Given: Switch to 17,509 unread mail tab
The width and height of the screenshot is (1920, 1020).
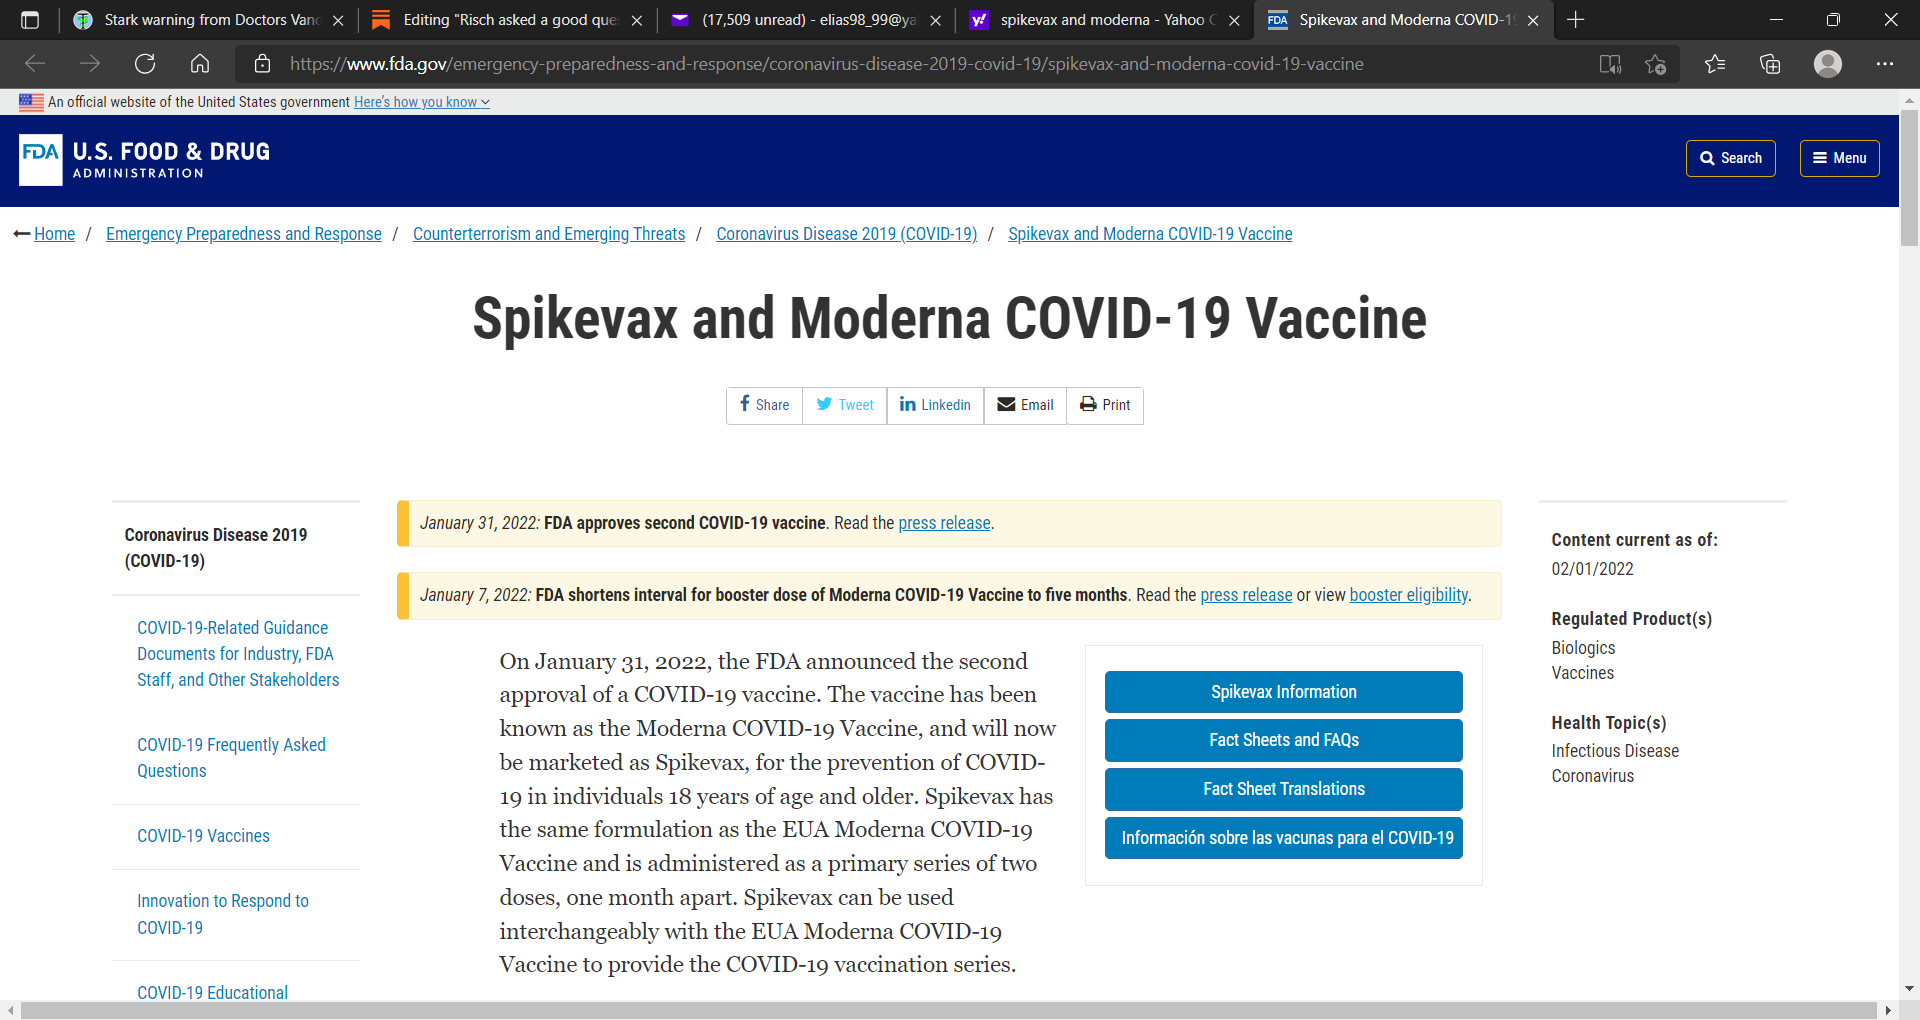Looking at the screenshot, I should click(806, 20).
